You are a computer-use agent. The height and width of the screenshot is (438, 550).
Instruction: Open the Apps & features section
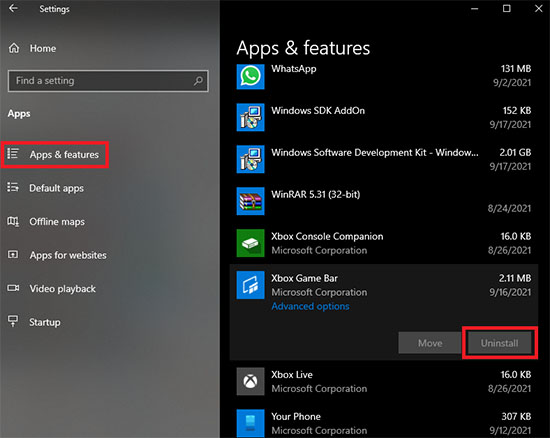(55, 155)
